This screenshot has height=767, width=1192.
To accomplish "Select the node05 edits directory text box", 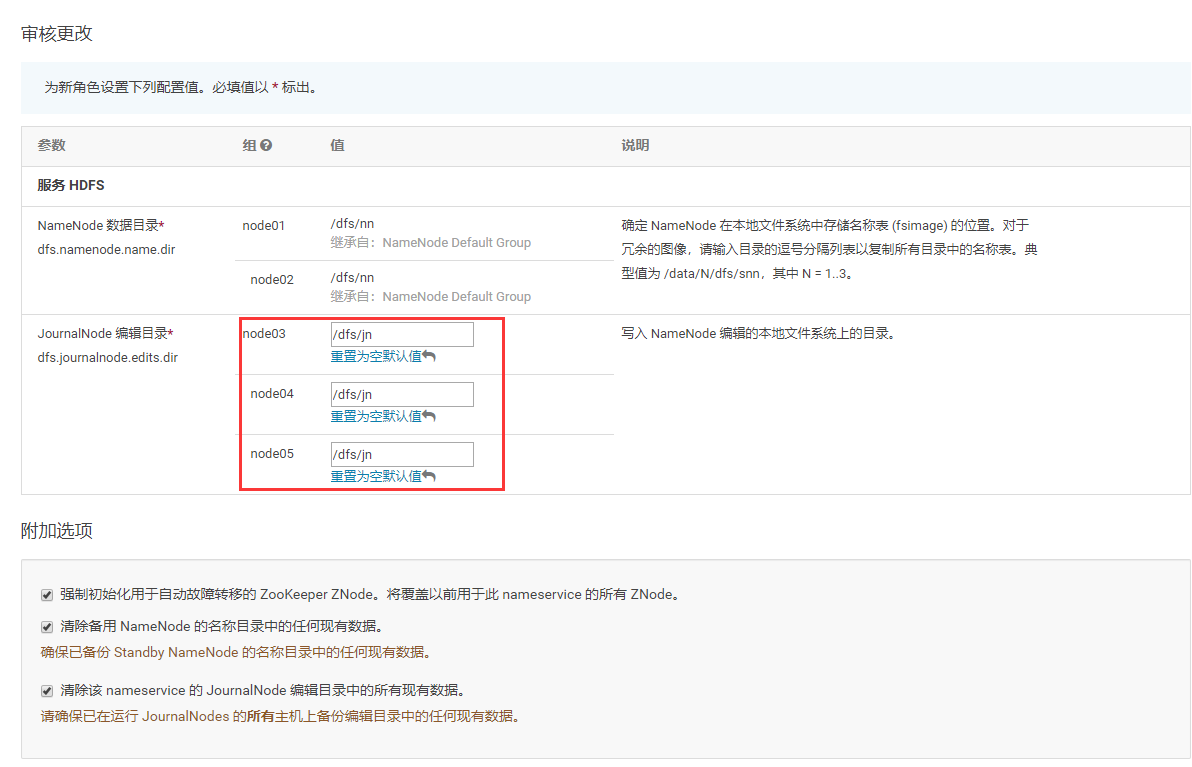I will click(402, 455).
